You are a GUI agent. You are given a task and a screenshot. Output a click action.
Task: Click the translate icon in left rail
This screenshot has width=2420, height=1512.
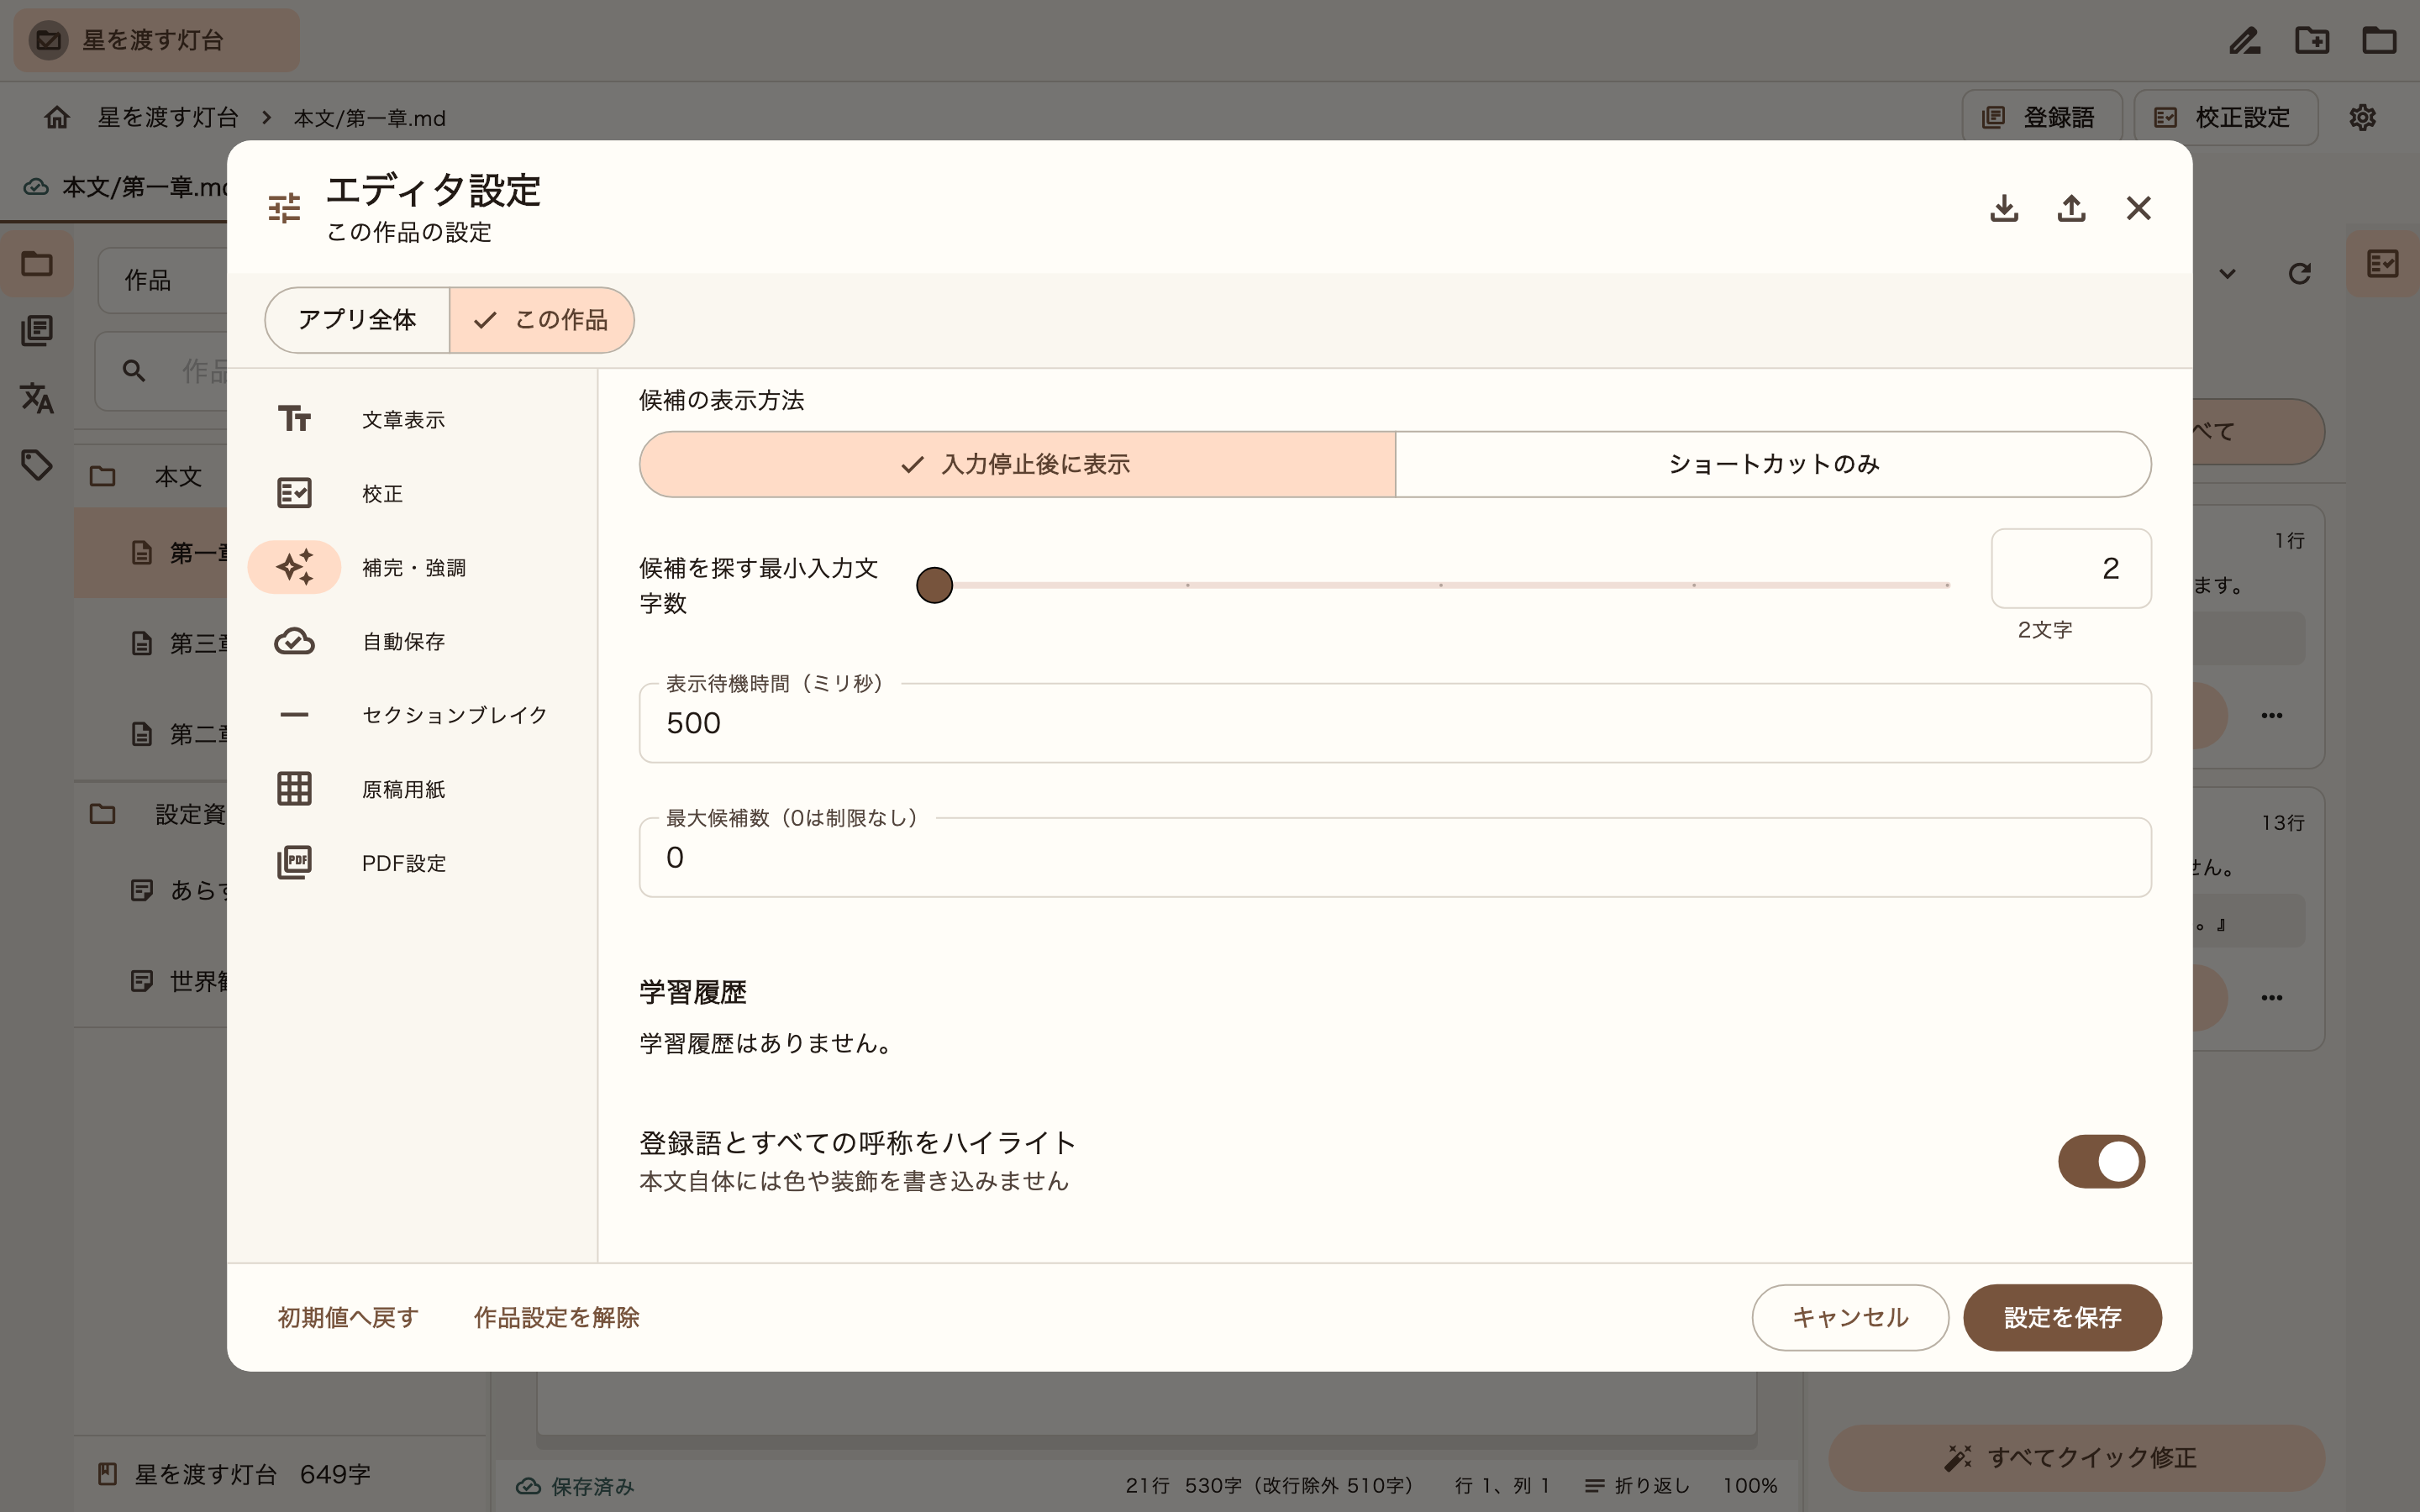tap(37, 397)
